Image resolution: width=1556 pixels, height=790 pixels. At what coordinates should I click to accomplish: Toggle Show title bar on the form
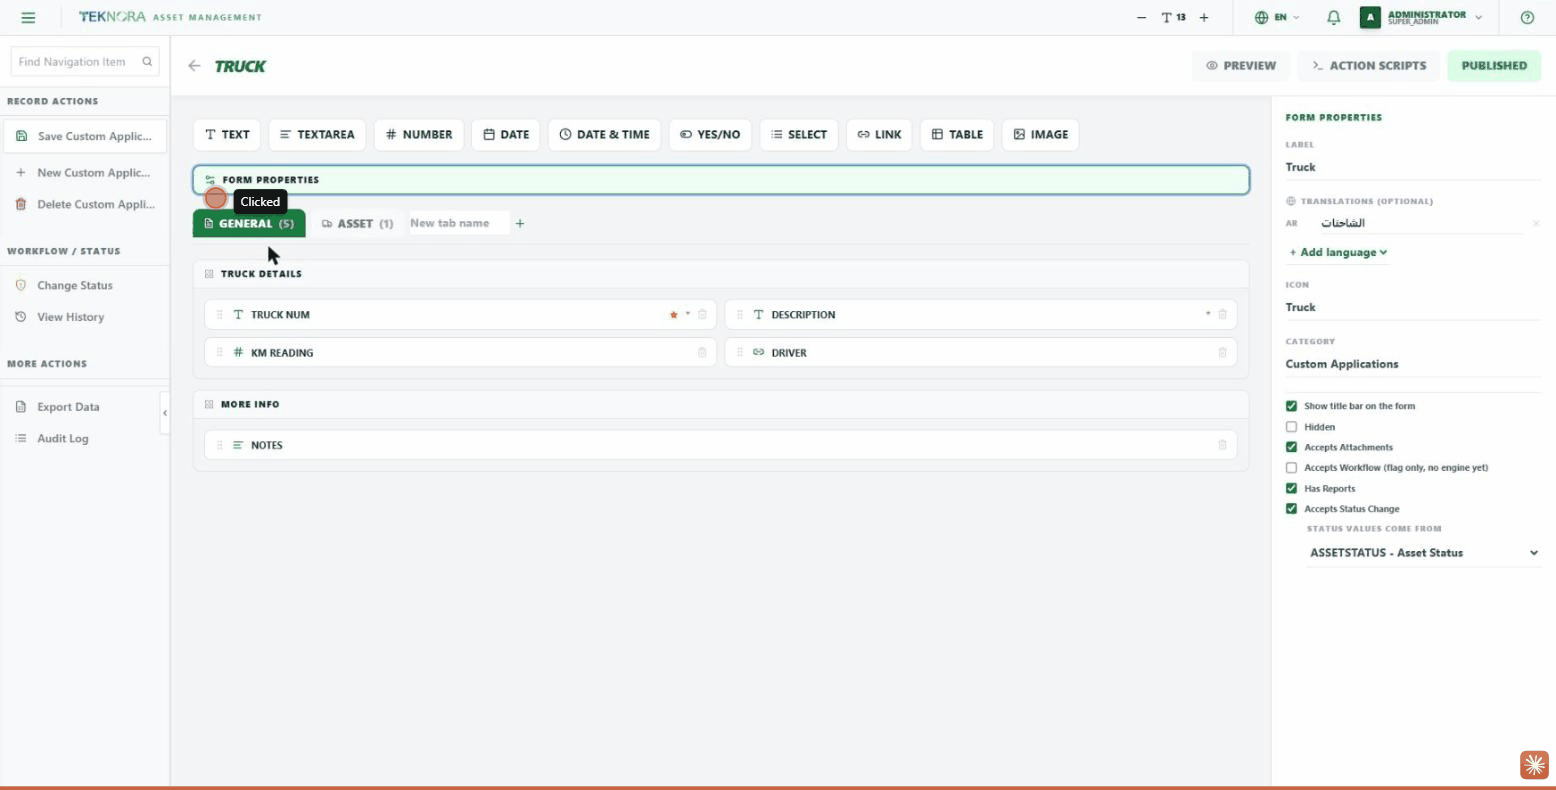pos(1291,406)
